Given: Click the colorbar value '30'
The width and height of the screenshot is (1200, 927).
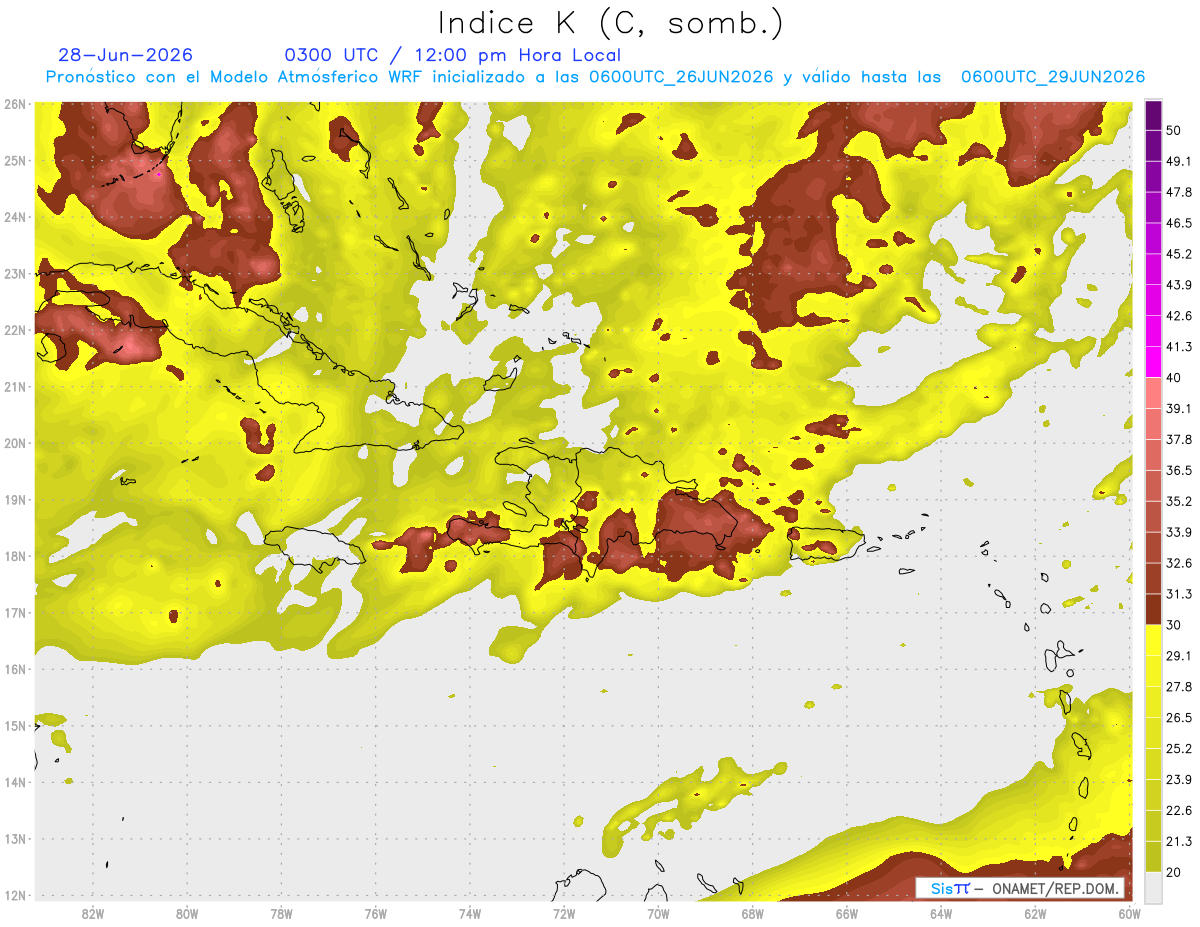Looking at the screenshot, I should (x=1174, y=625).
